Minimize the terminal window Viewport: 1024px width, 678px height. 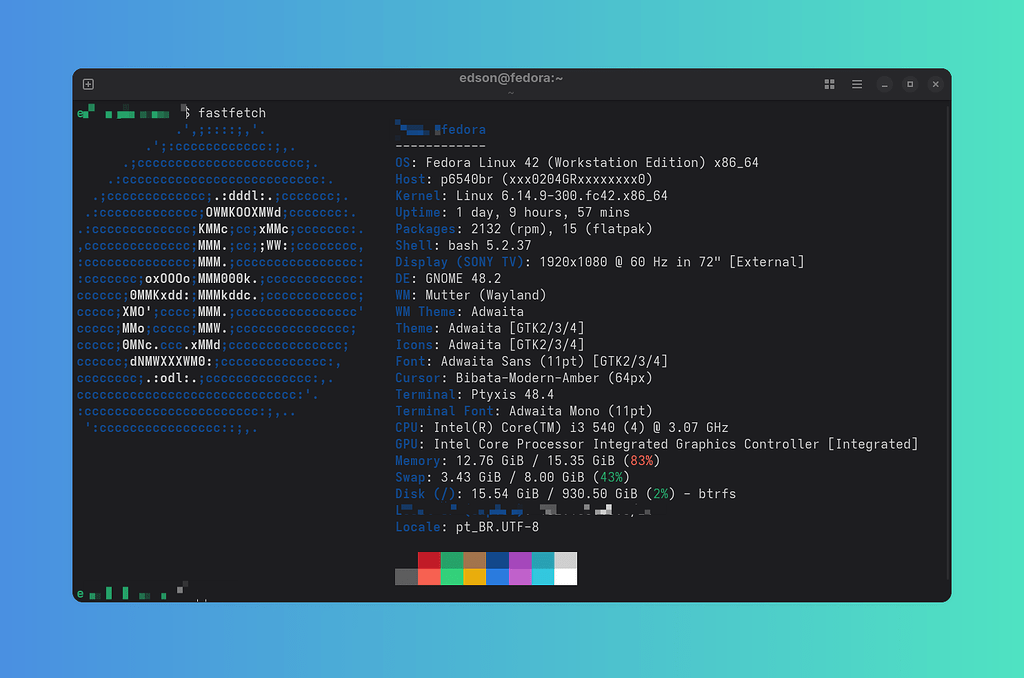(x=884, y=84)
